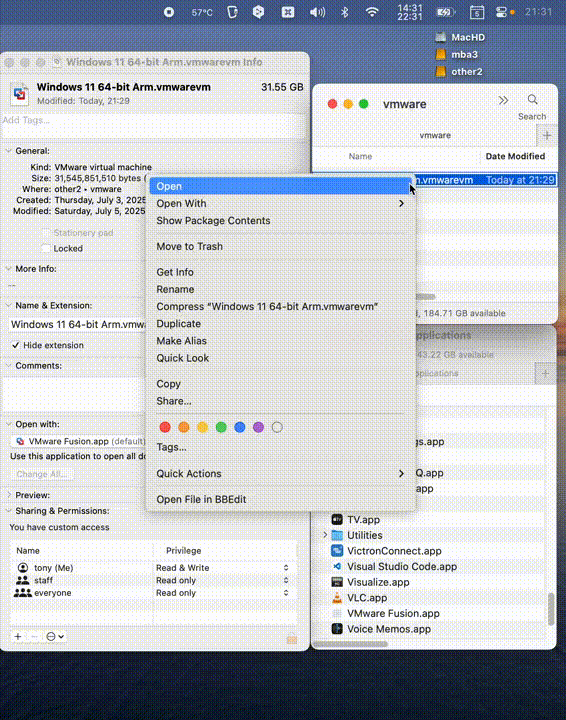Open the Wi-Fi menu bar icon
Viewport: 566px width, 720px height.
click(x=372, y=12)
